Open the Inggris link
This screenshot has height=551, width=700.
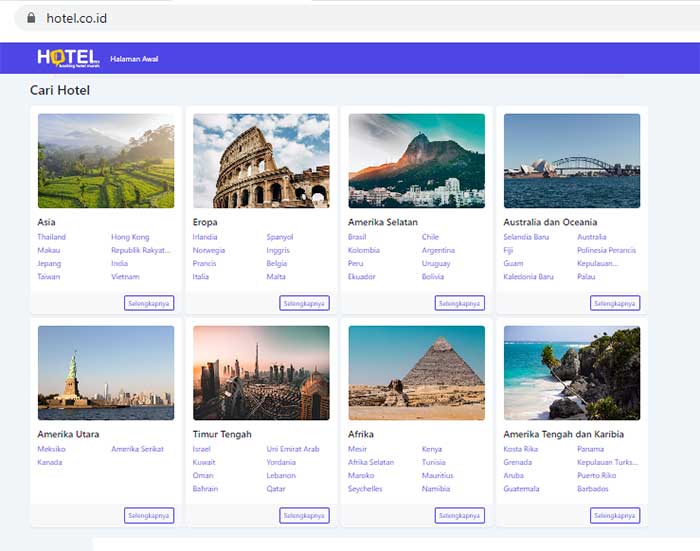pos(278,250)
